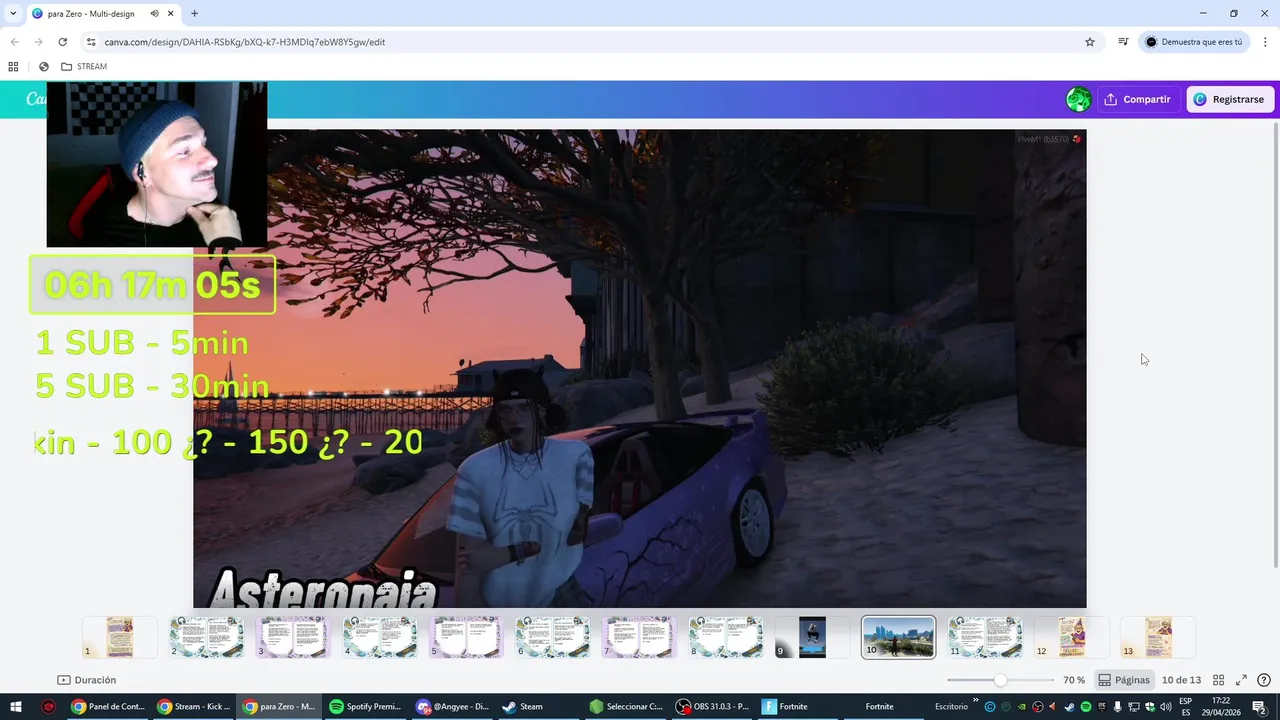
Task: Click the globe bookmark icon
Action: coord(44,67)
